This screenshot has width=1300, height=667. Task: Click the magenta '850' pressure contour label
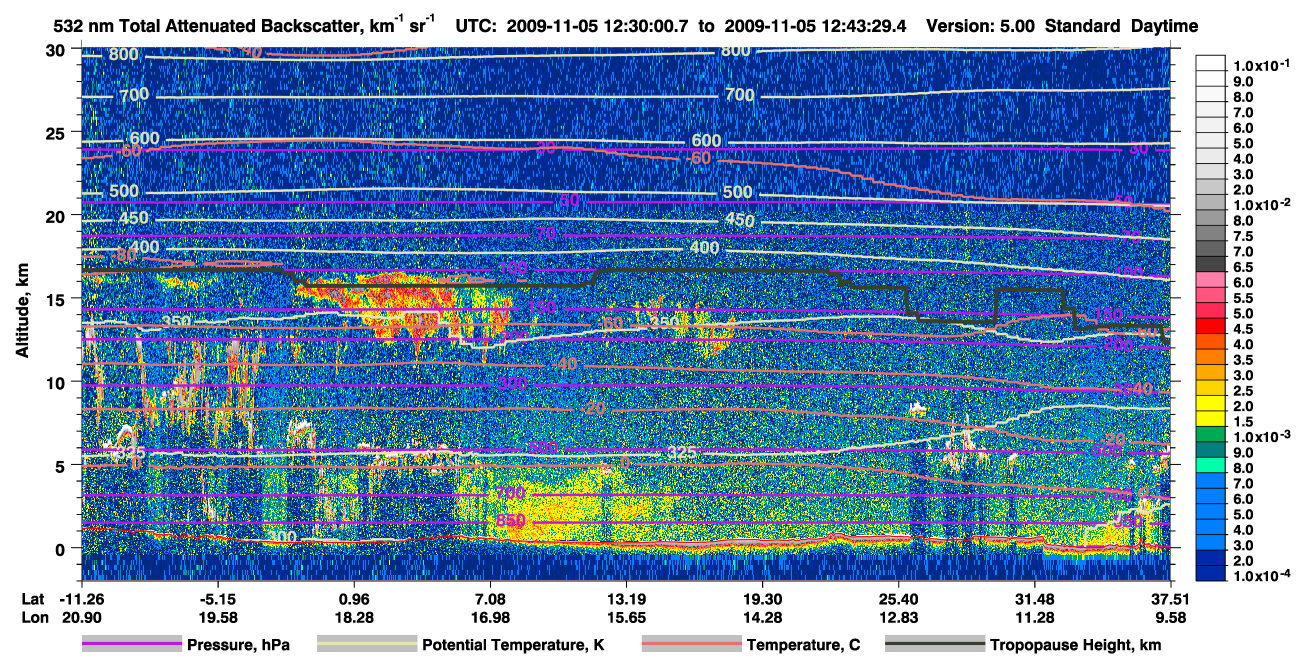pyautogui.click(x=511, y=521)
